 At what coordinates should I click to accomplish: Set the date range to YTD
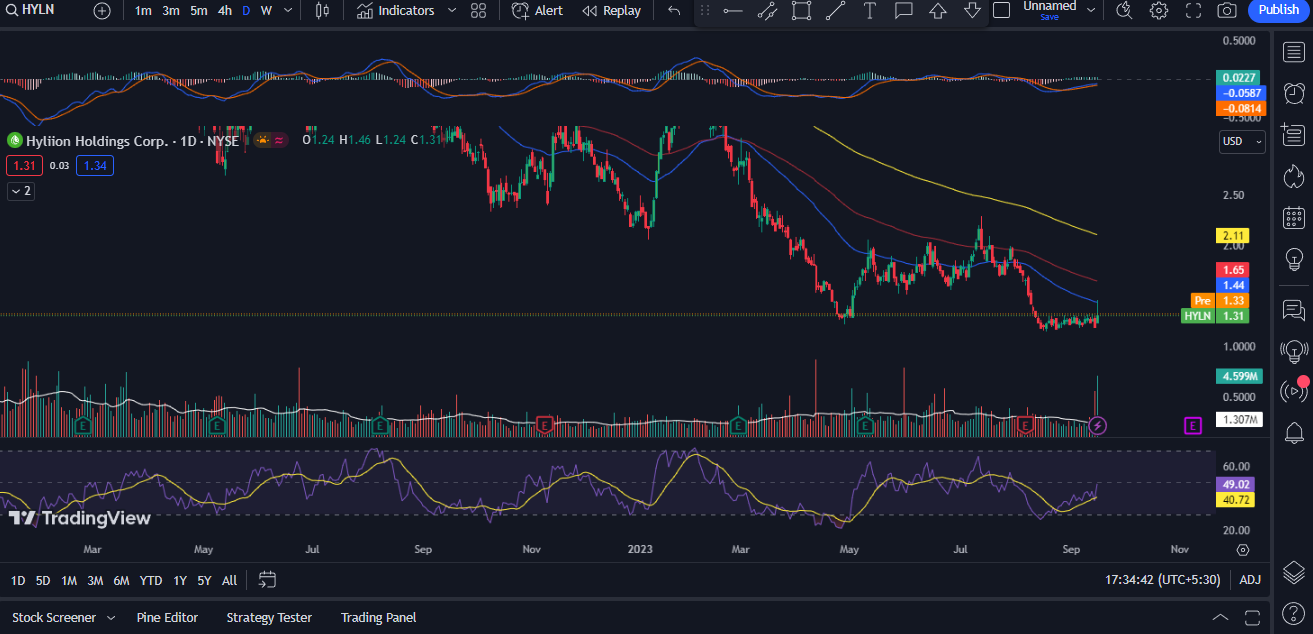[x=151, y=580]
